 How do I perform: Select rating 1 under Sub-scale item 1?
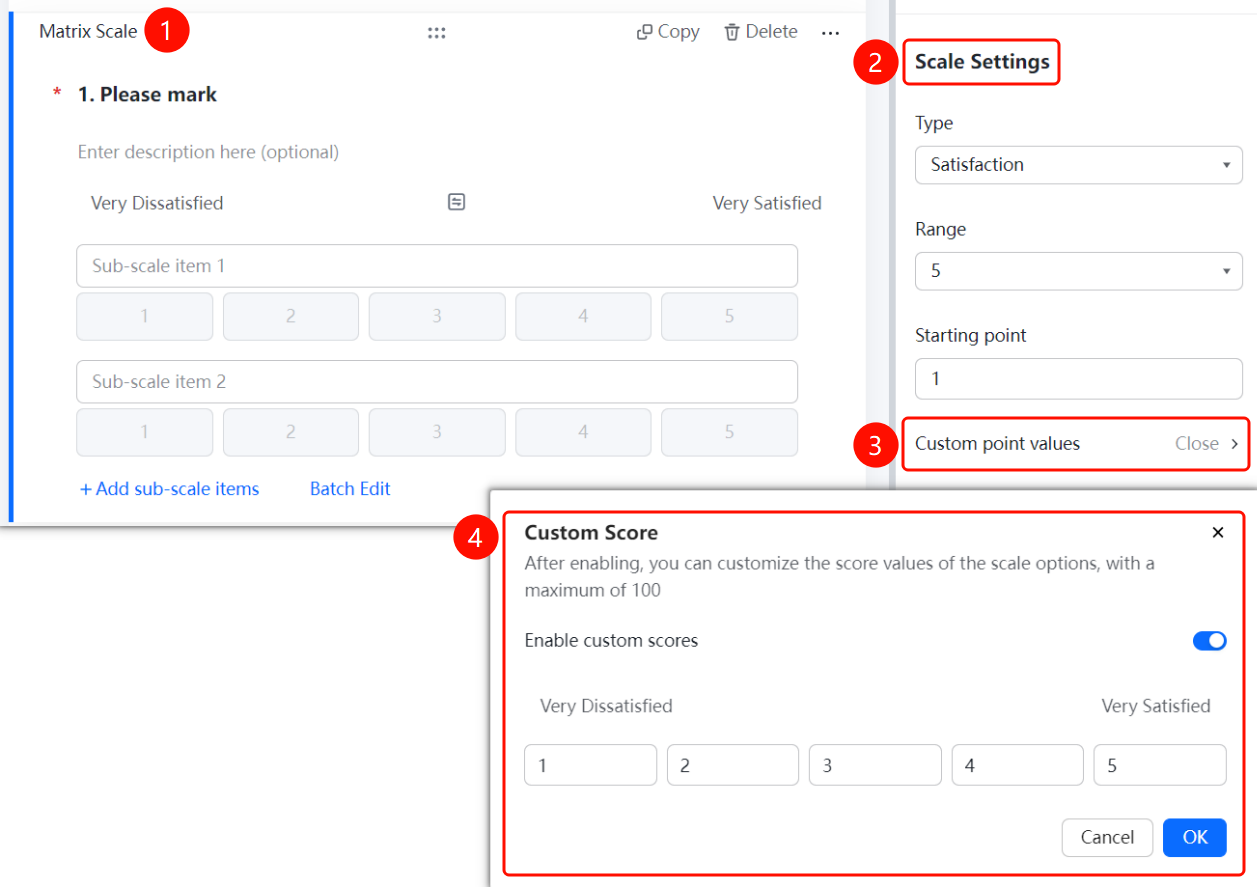click(x=145, y=316)
